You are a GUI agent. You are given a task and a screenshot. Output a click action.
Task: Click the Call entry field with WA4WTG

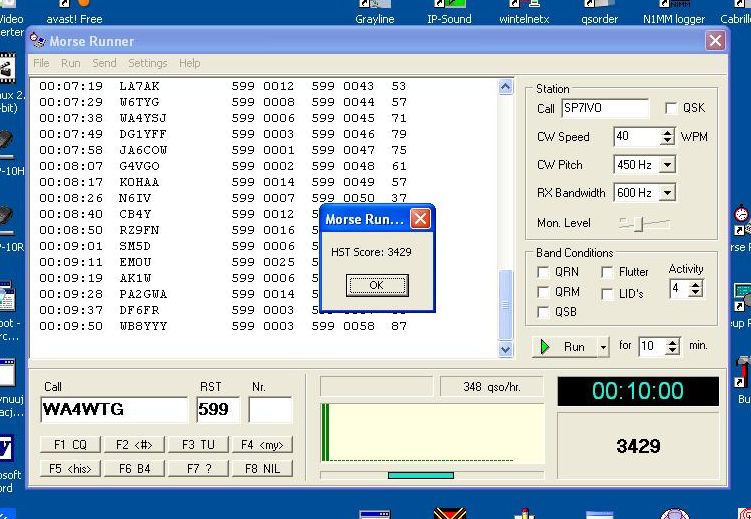[x=114, y=410]
